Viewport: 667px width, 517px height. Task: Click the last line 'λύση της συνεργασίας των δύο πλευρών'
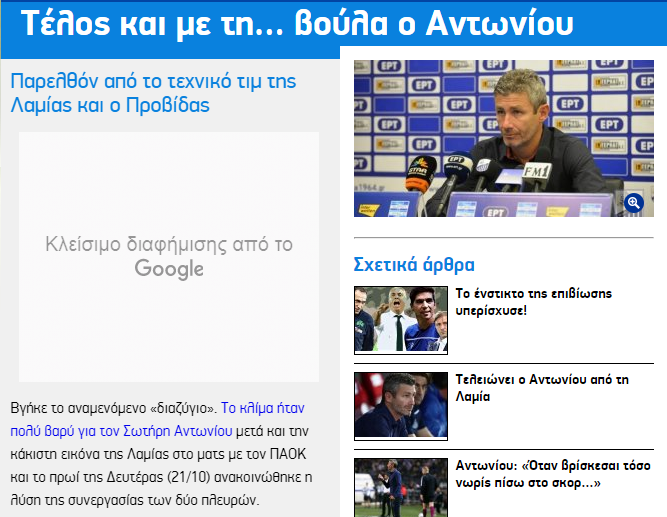click(x=135, y=500)
